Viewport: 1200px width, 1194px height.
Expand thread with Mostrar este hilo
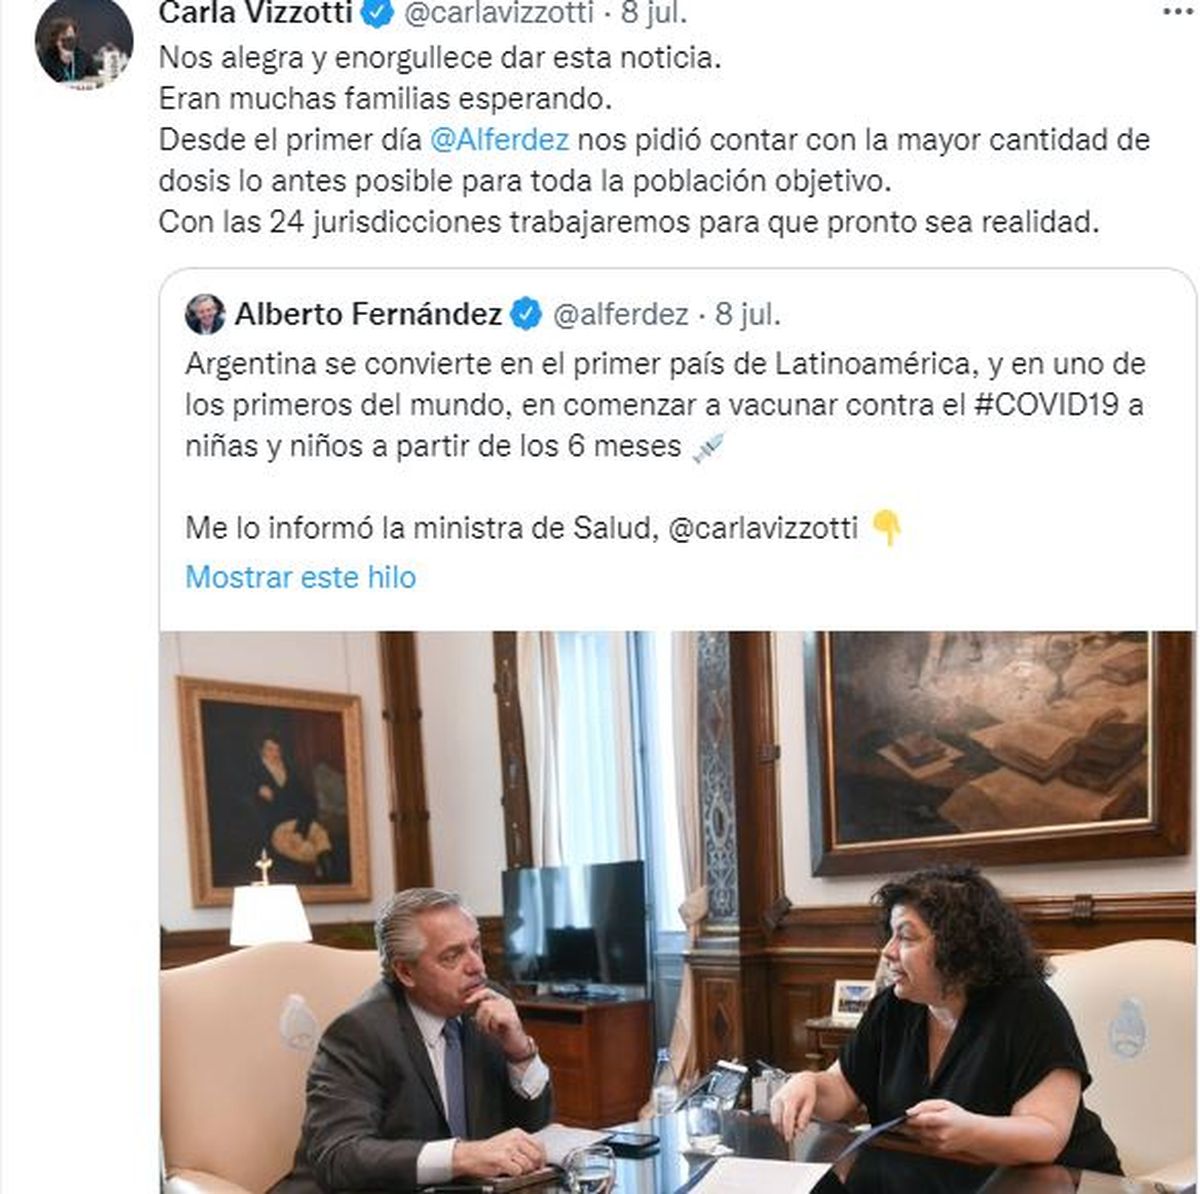[x=300, y=577]
